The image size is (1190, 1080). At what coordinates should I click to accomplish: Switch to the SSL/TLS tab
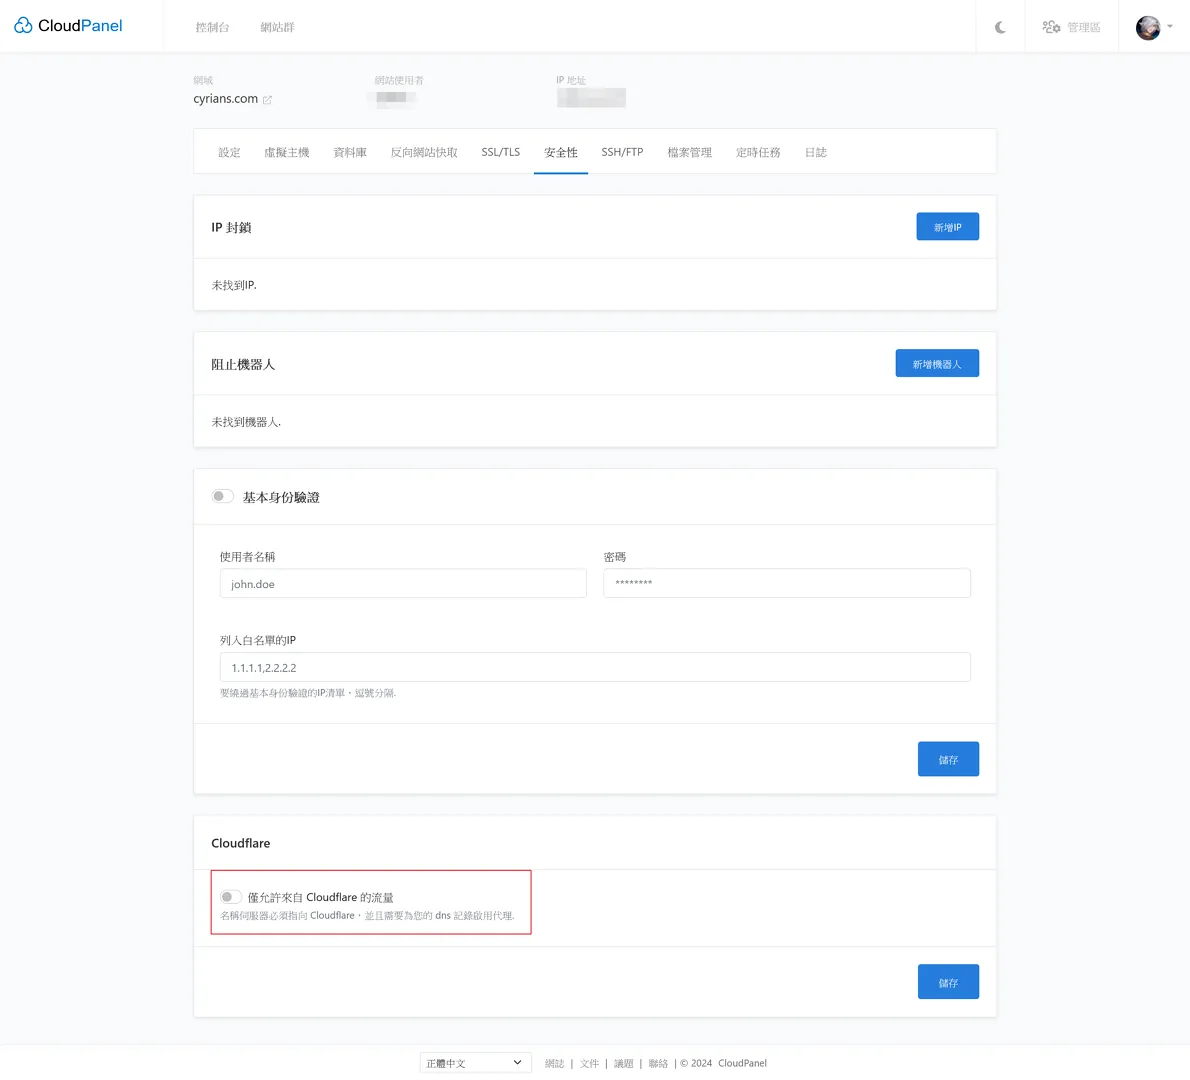tap(500, 152)
